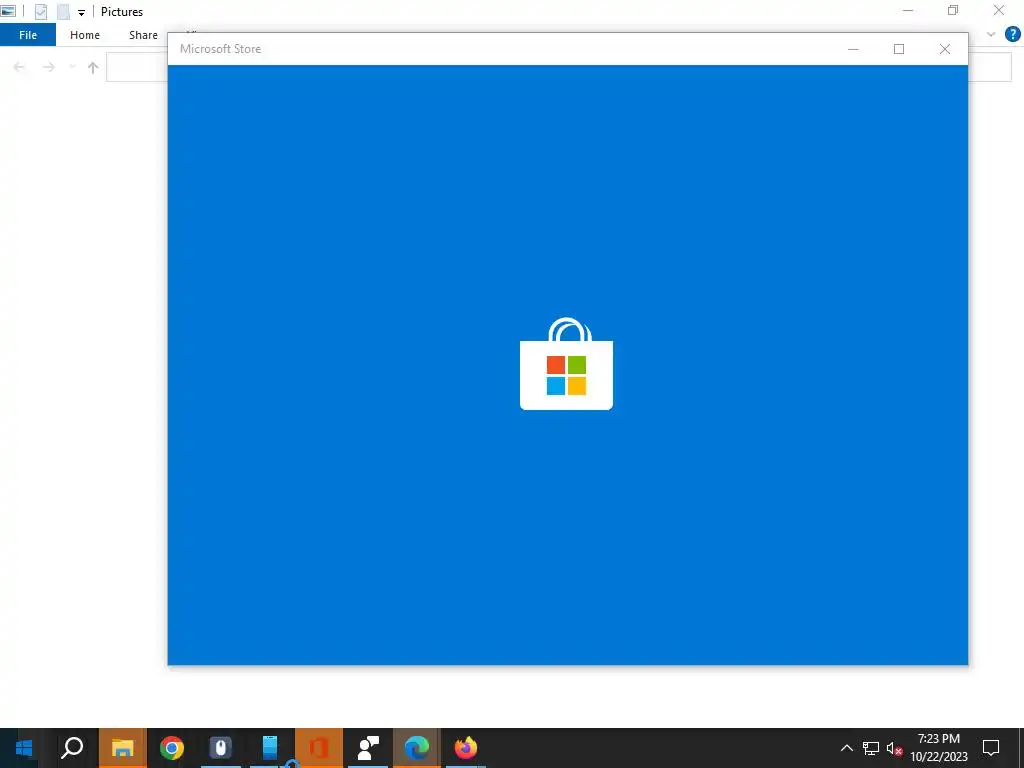Go up one folder level
Viewport: 1024px width, 768px height.
point(93,67)
